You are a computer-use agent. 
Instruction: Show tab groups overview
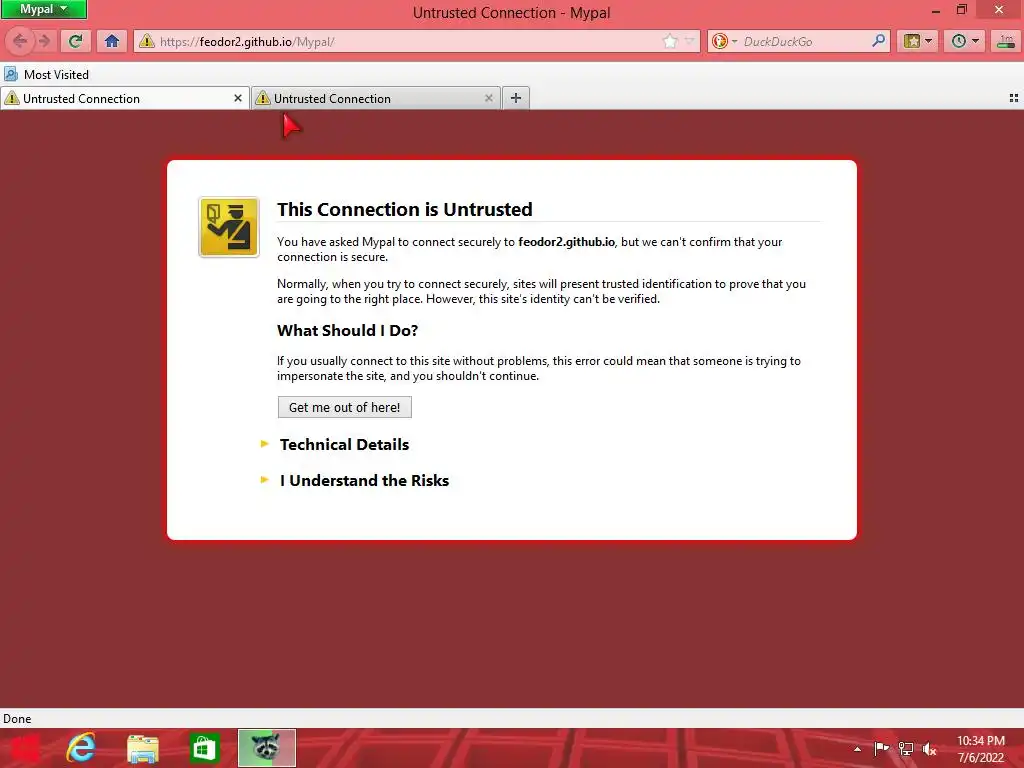pyautogui.click(x=1014, y=98)
